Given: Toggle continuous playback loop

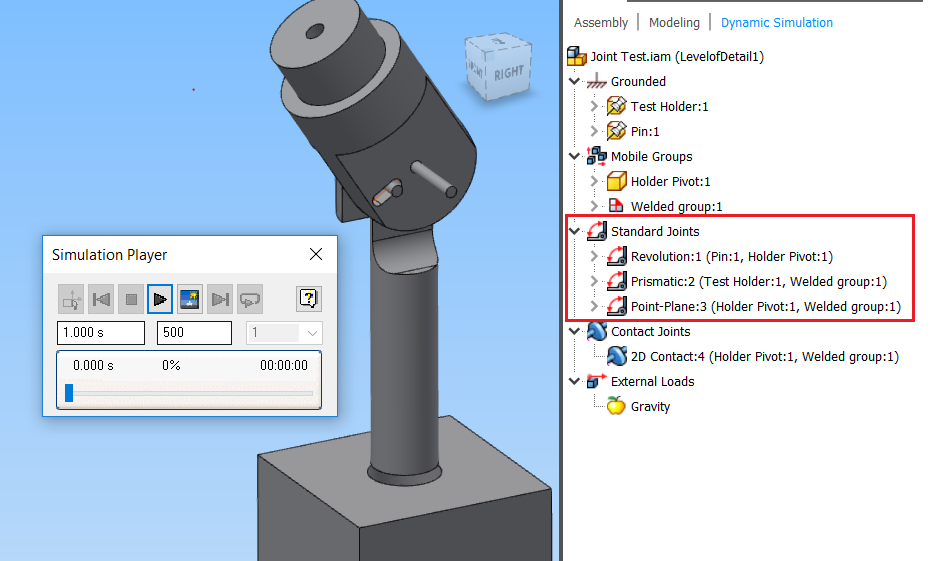Looking at the screenshot, I should [x=250, y=299].
